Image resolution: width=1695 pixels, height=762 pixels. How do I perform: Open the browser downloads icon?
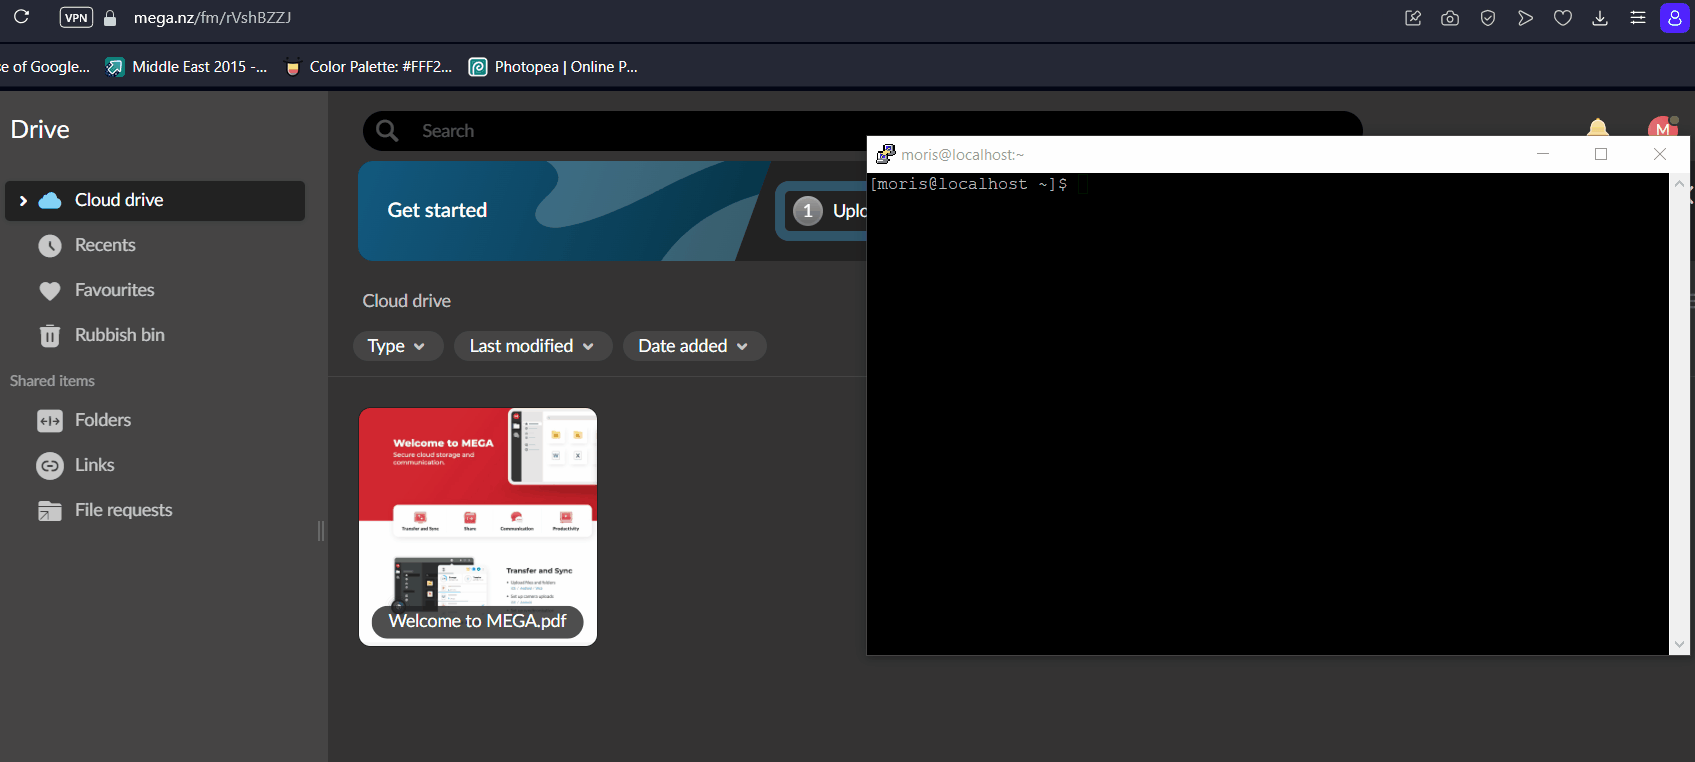pos(1600,18)
